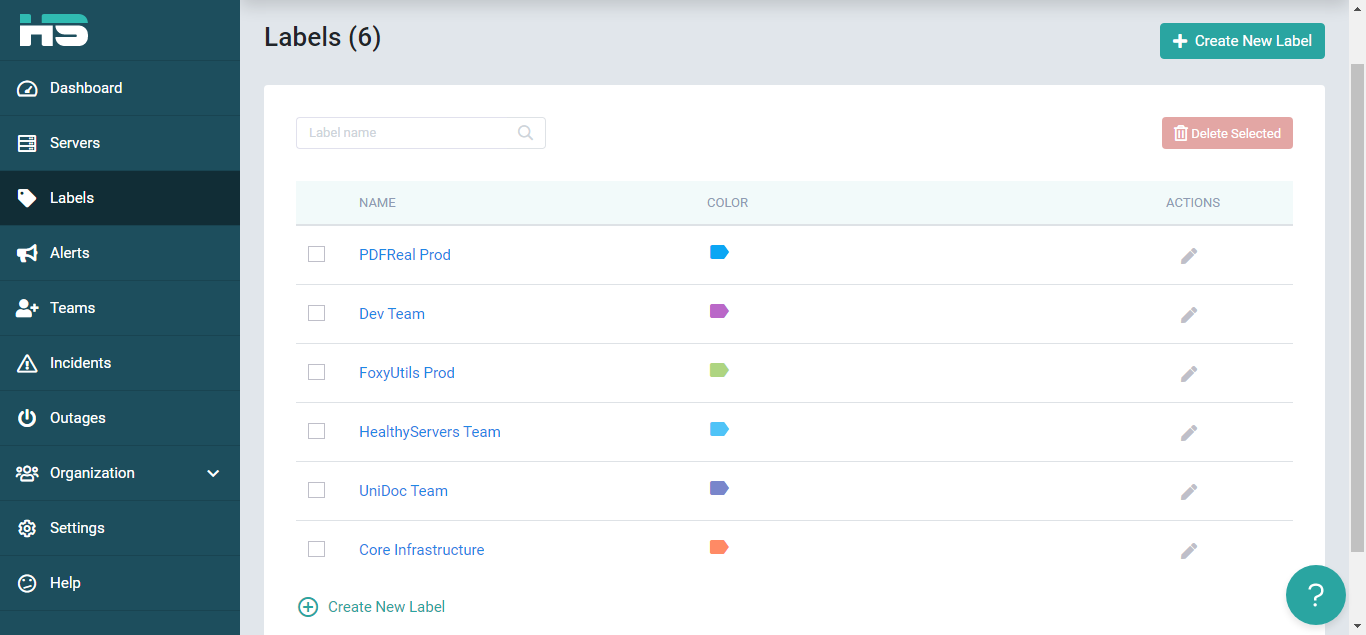The height and width of the screenshot is (635, 1366).
Task: Click the NAME column header
Action: click(x=378, y=203)
